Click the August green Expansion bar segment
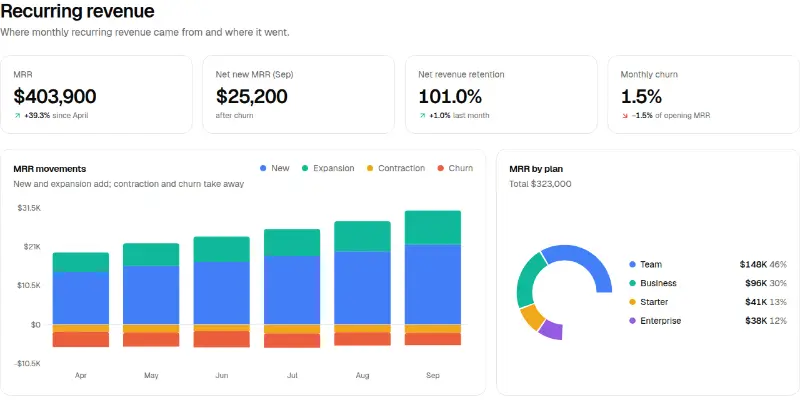Screen dimensions: 800x400 (x=362, y=236)
